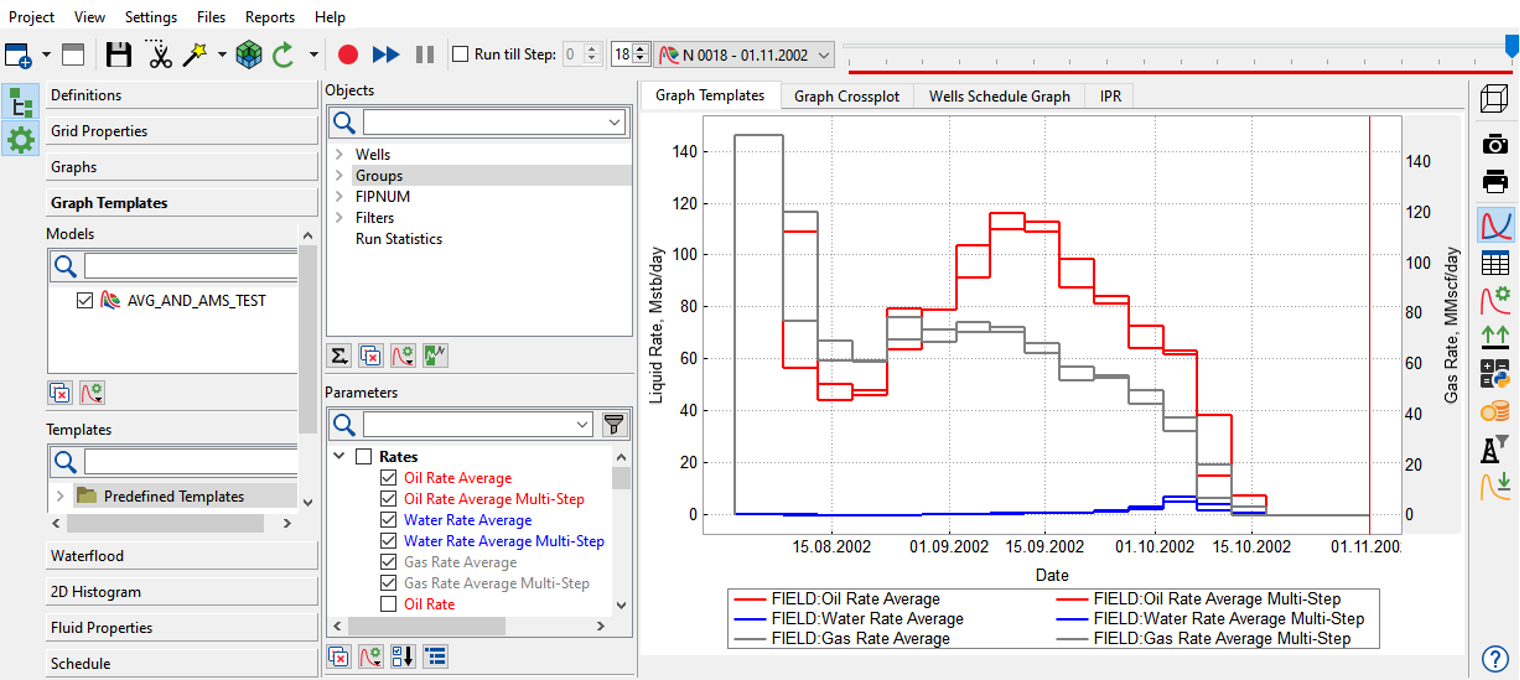The width and height of the screenshot is (1520, 680).
Task: Expand the Predefined Templates folder
Action: tap(60, 496)
